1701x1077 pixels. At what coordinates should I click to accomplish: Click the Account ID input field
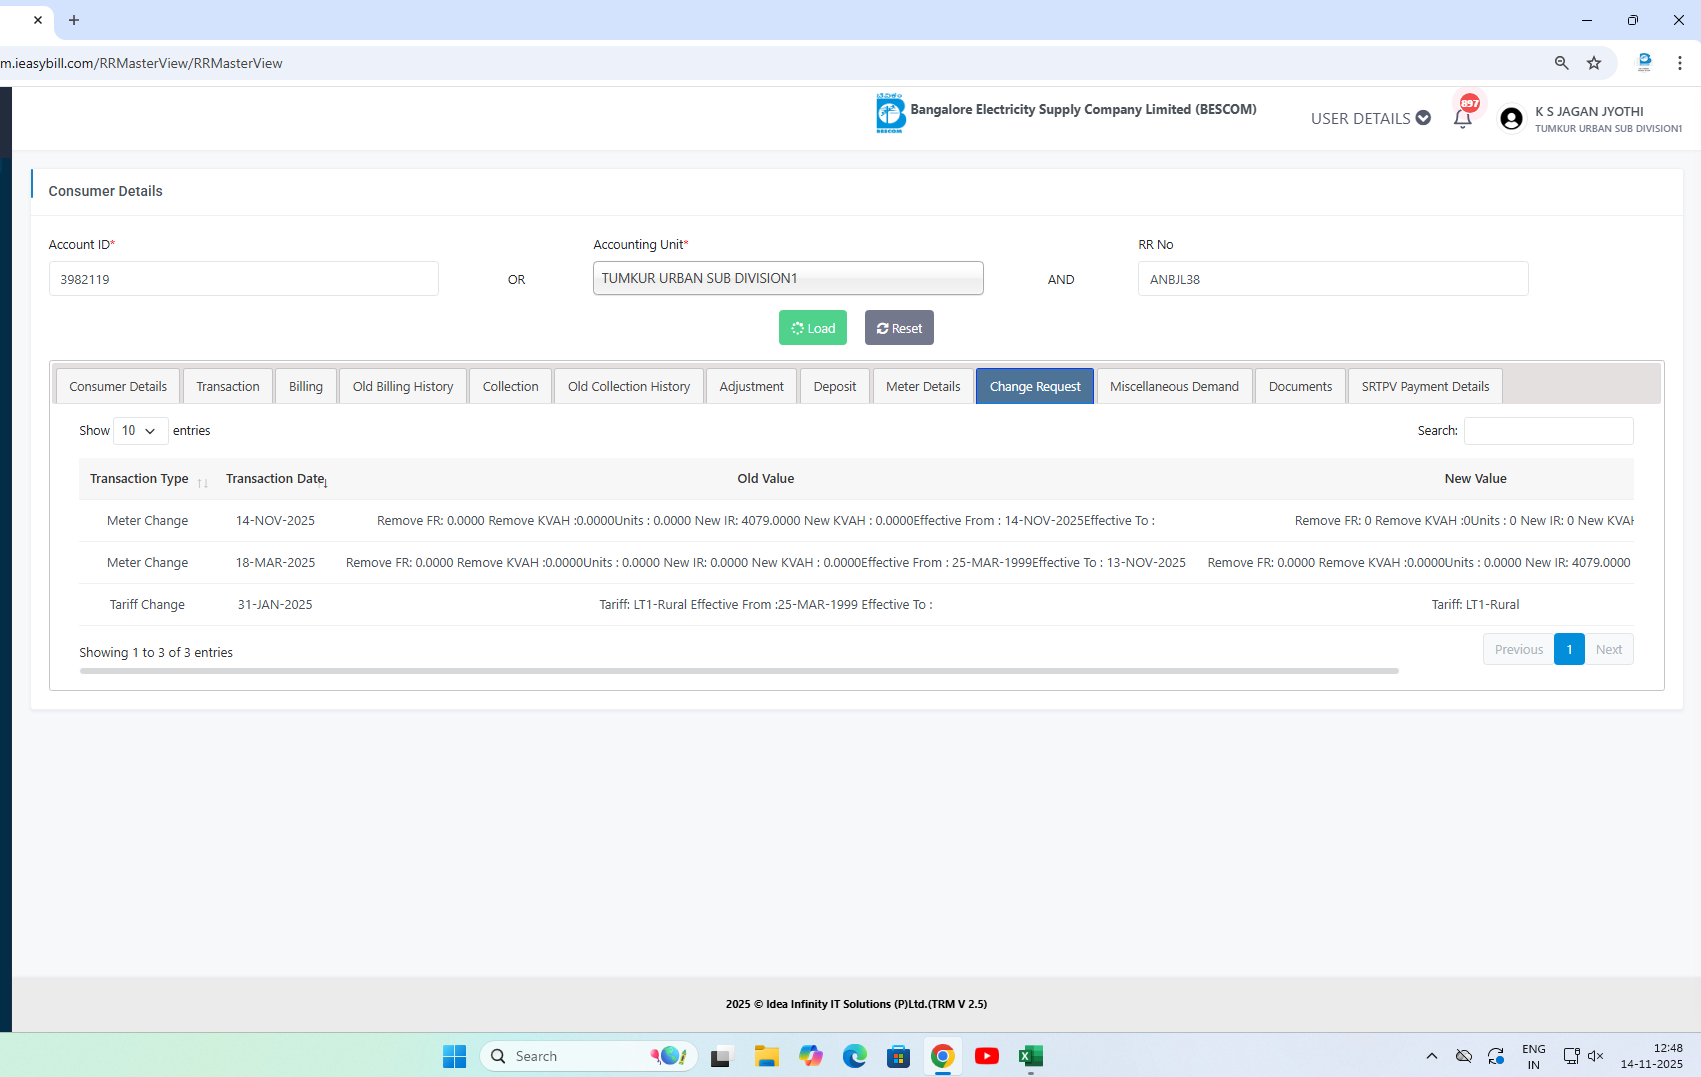(244, 279)
